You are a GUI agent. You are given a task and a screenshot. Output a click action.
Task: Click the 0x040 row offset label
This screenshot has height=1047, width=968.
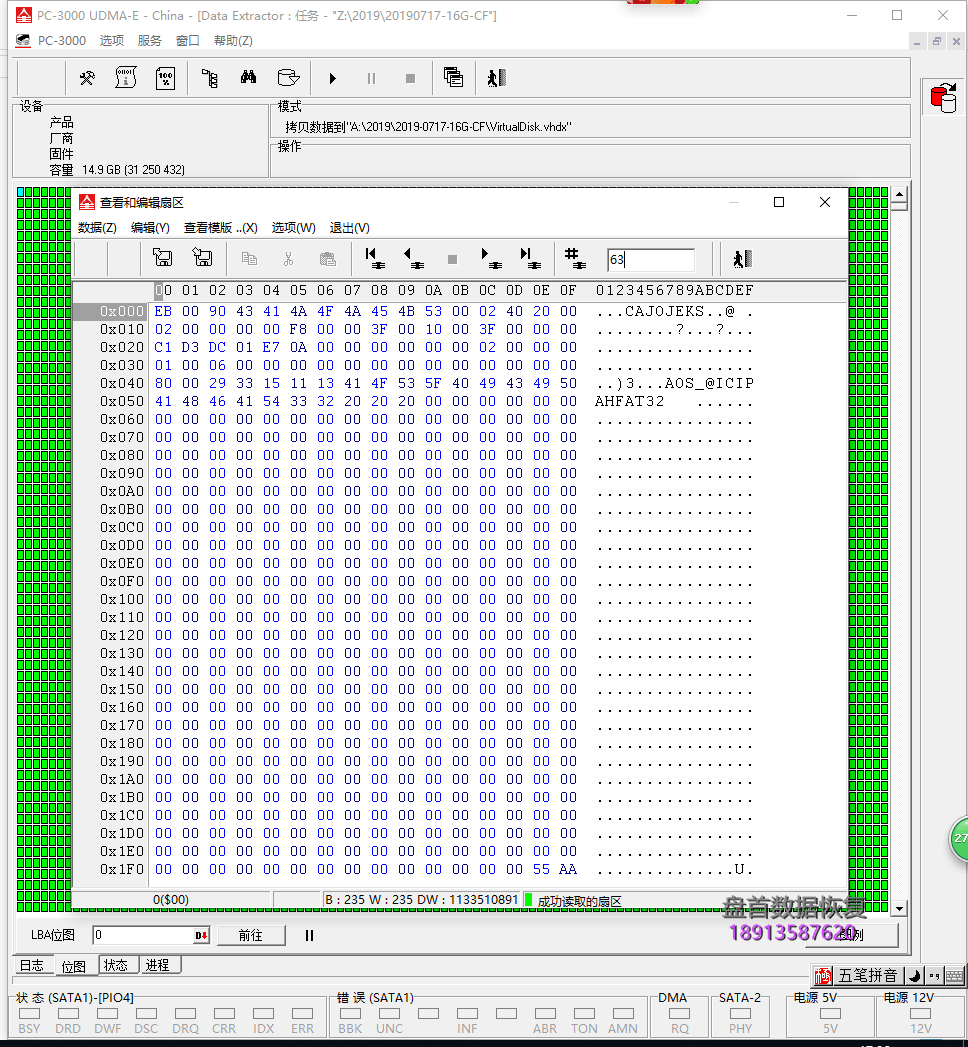[122, 383]
